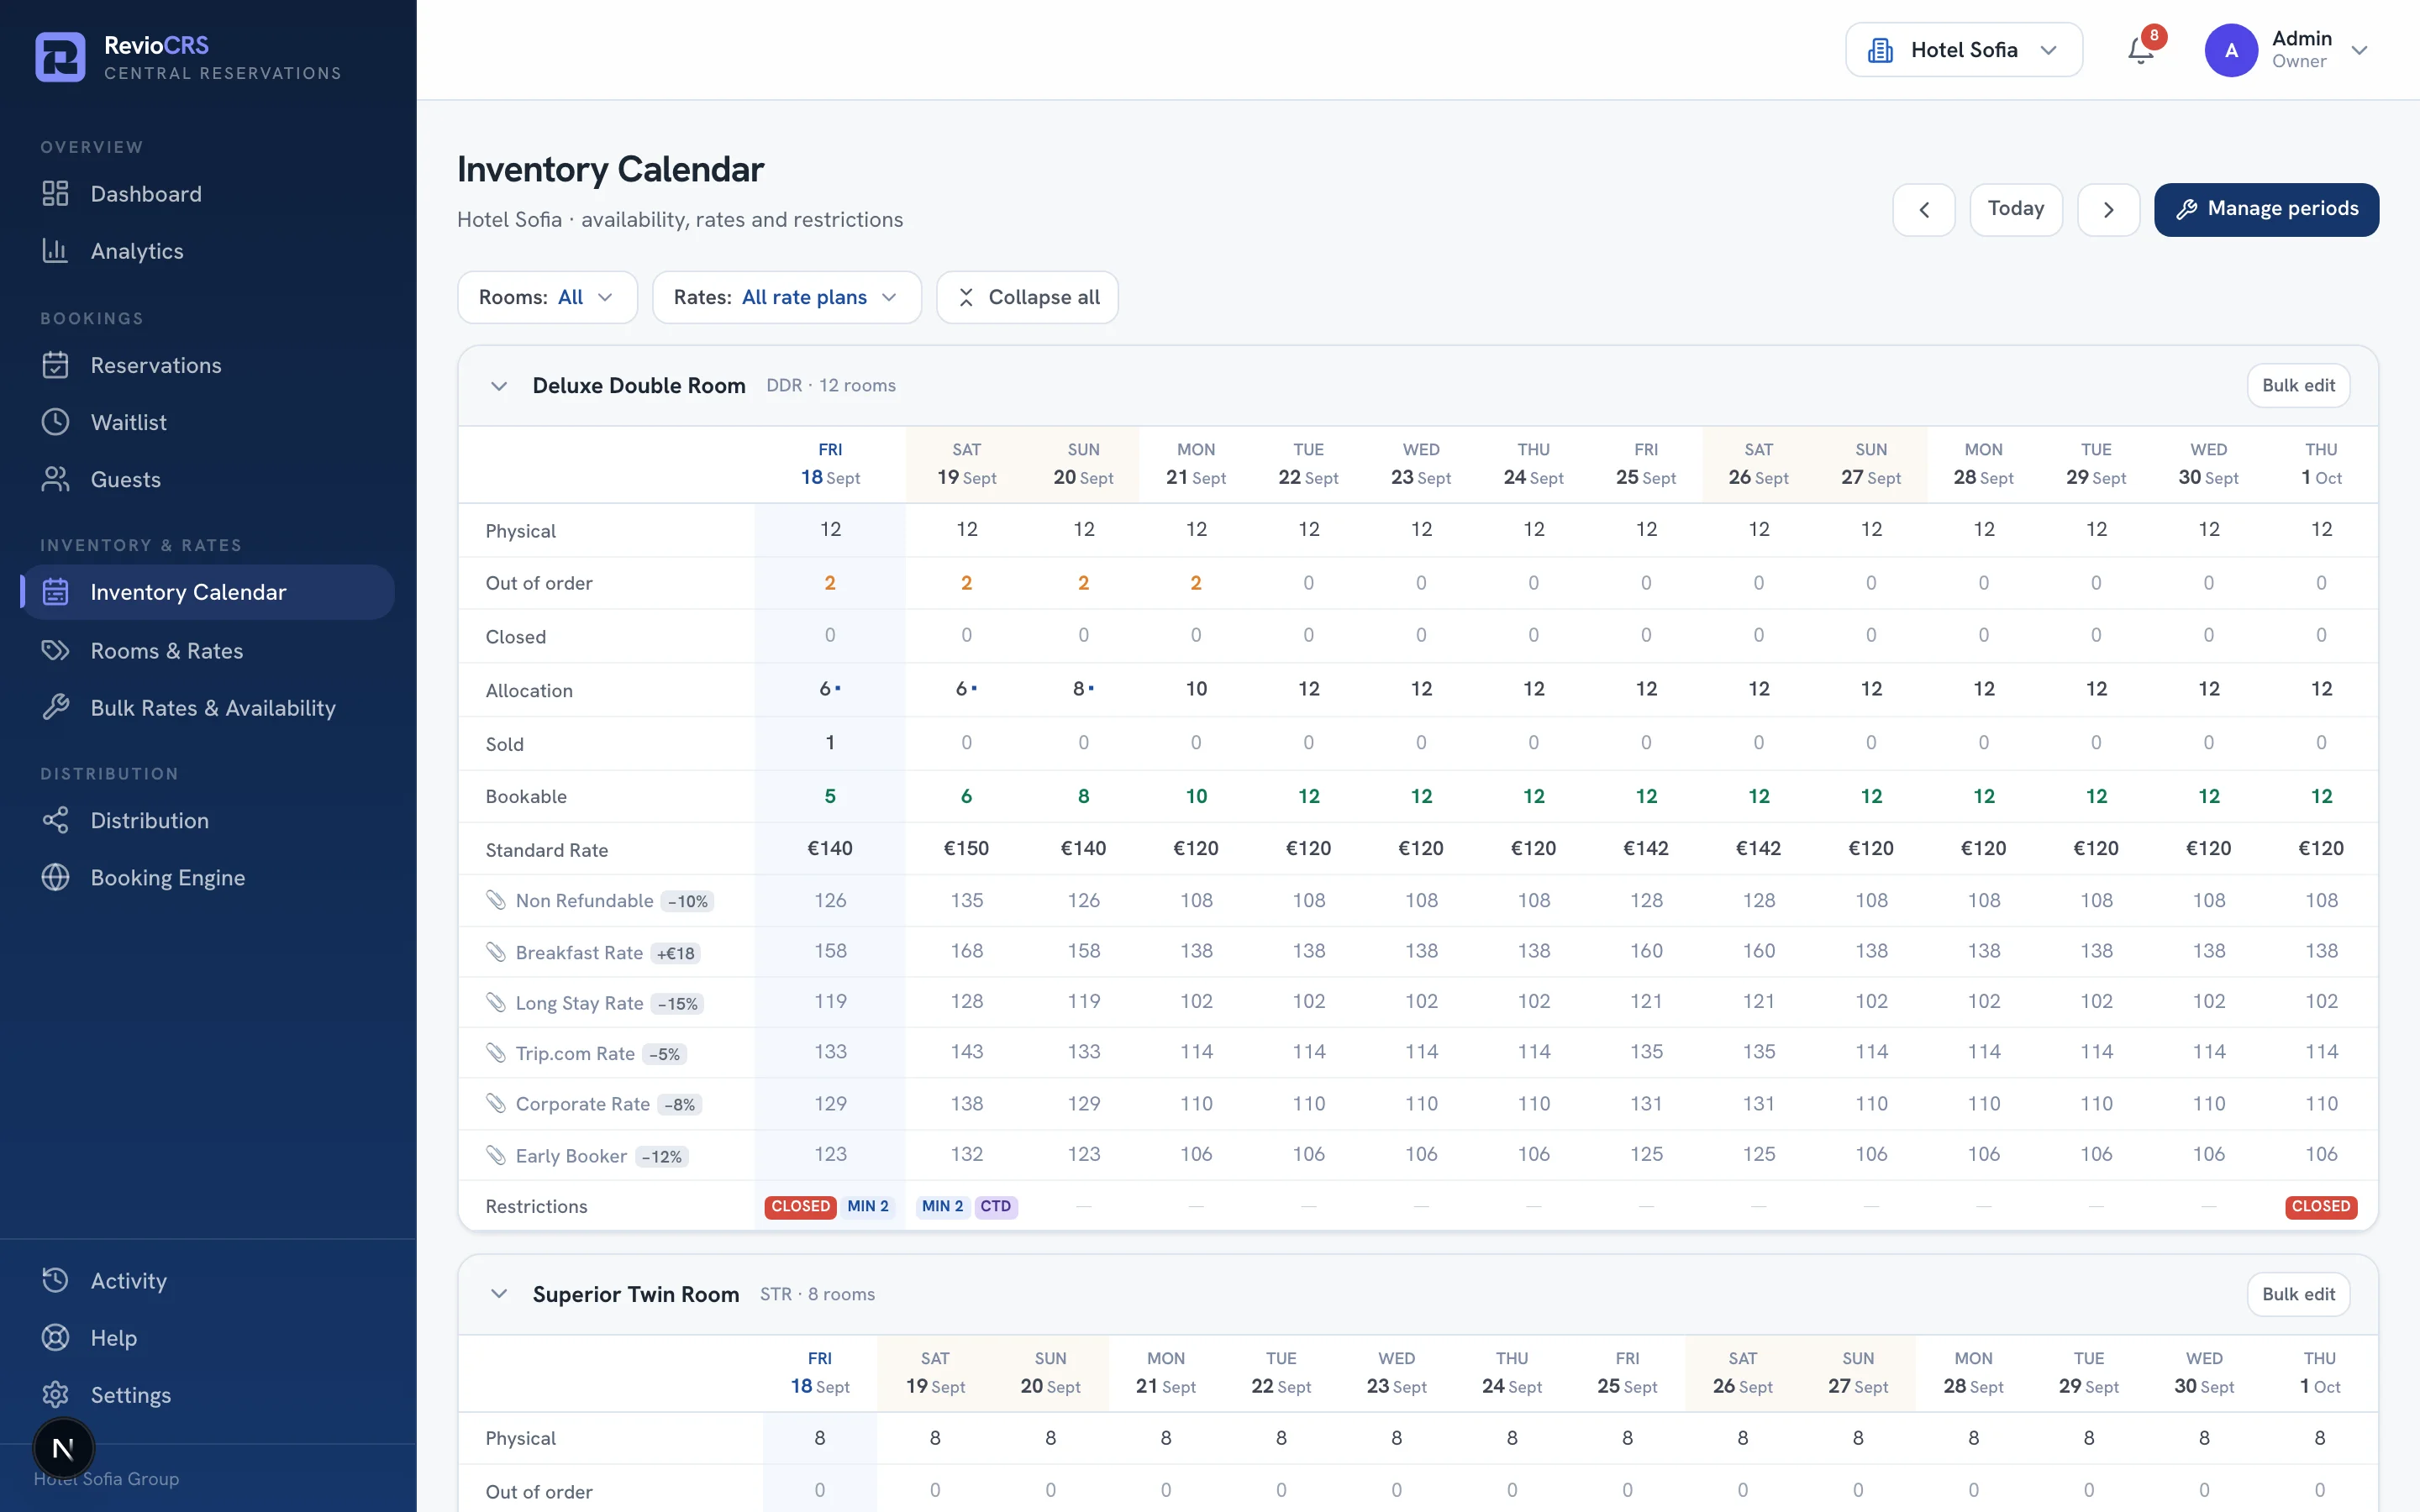Click Deluxe Out of order cell for 21 Sept
The image size is (2420, 1512).
coord(1196,583)
